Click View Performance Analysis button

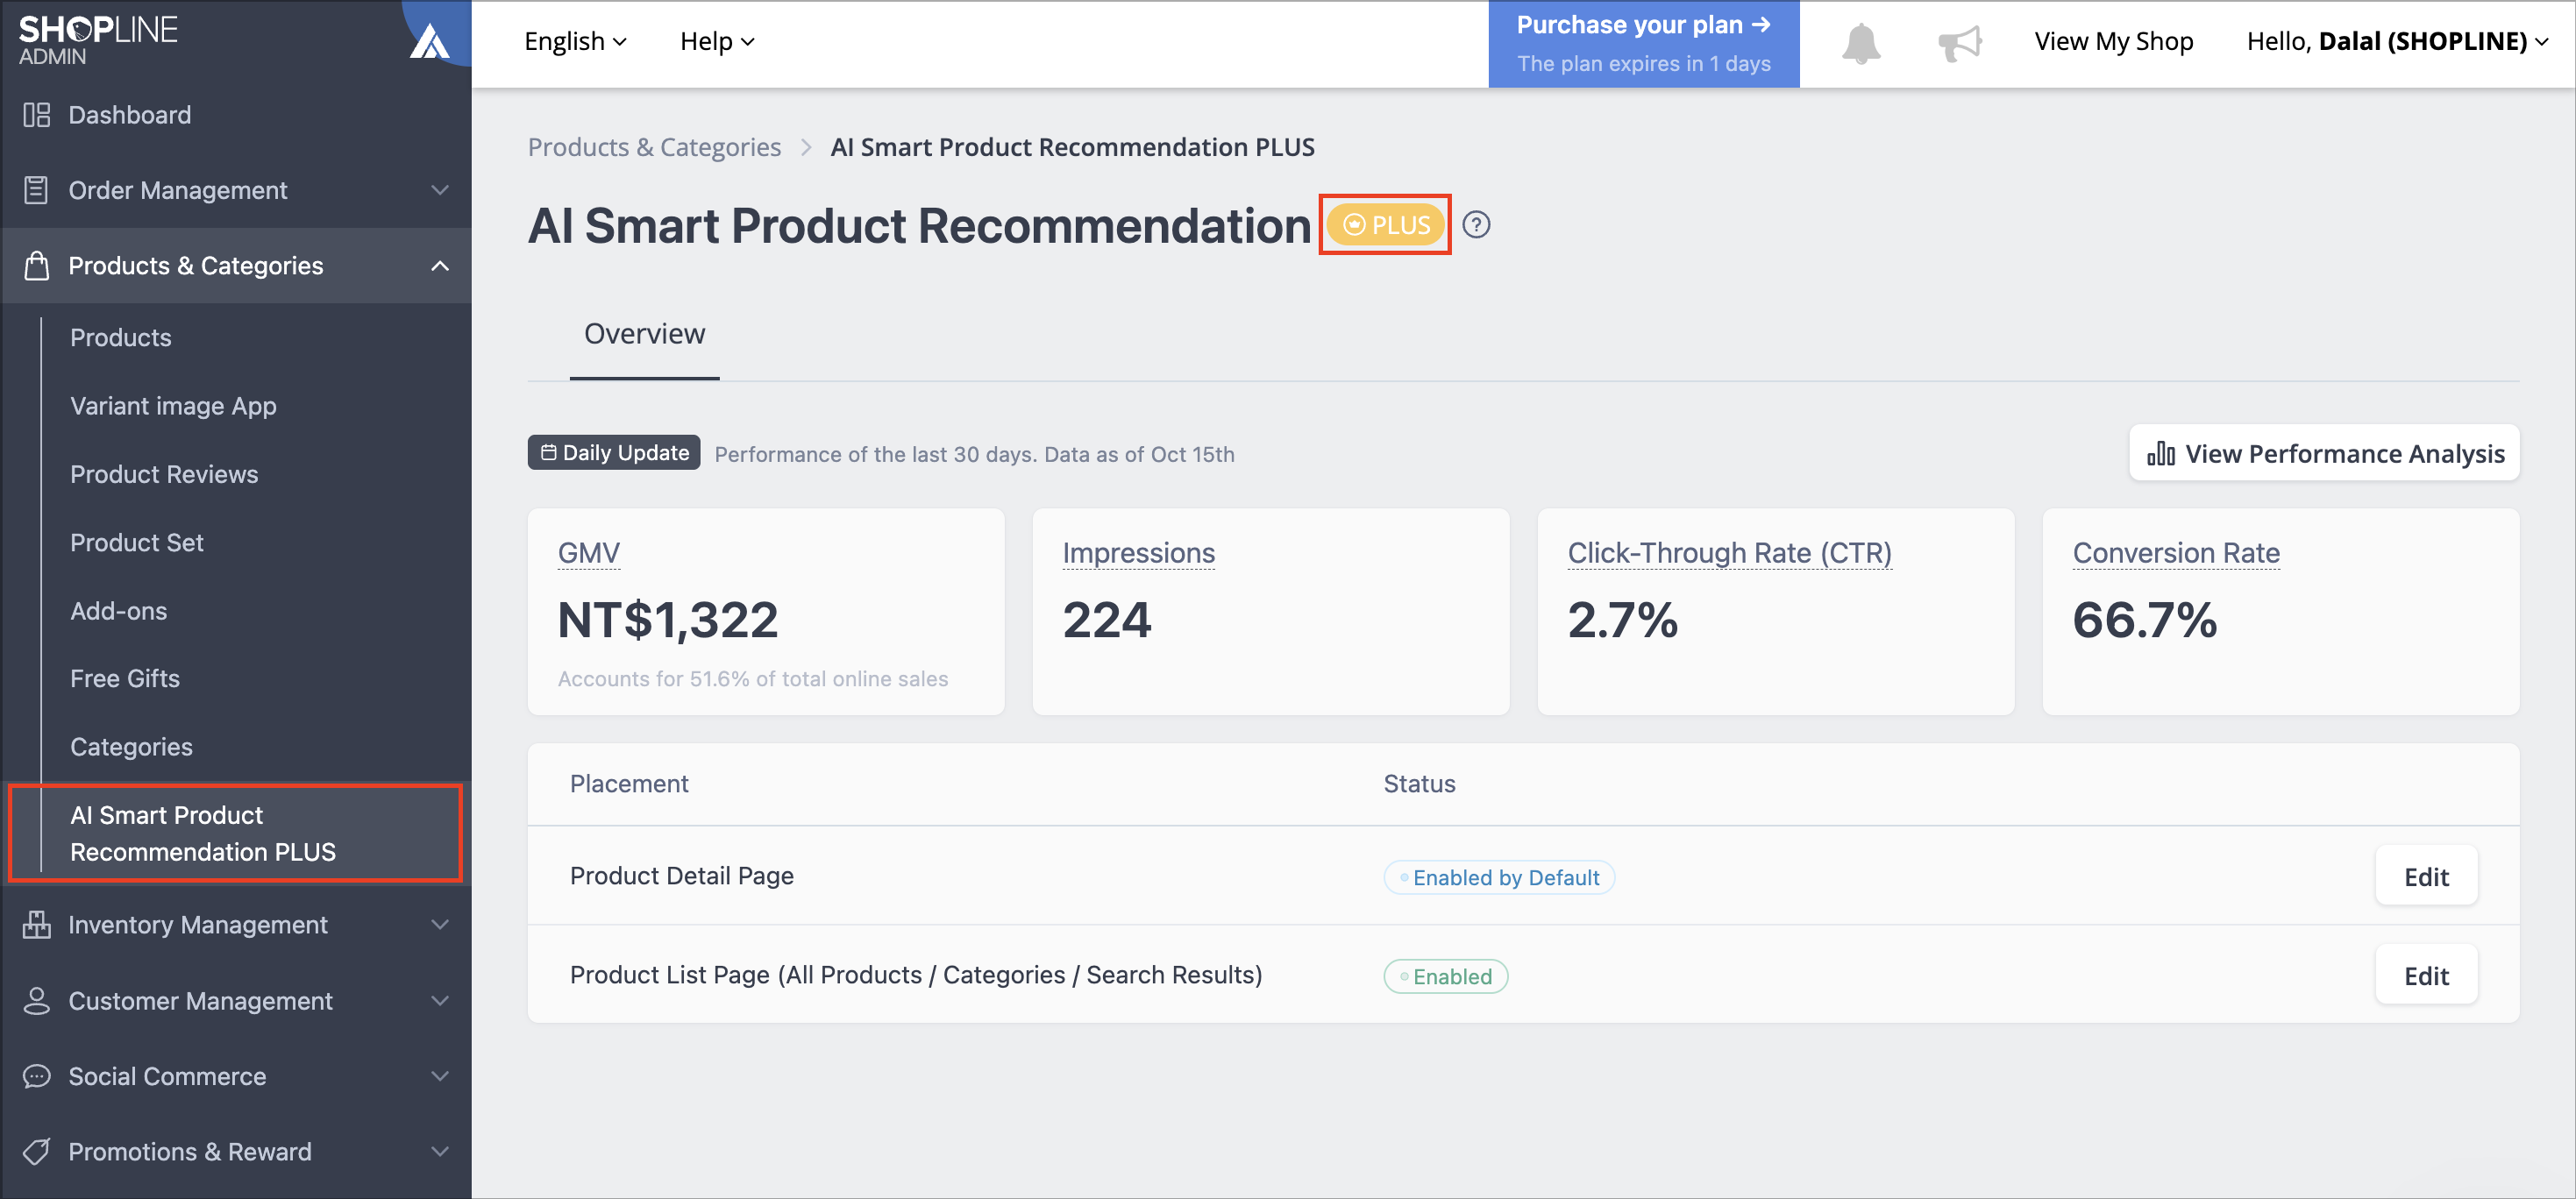pos(2324,454)
